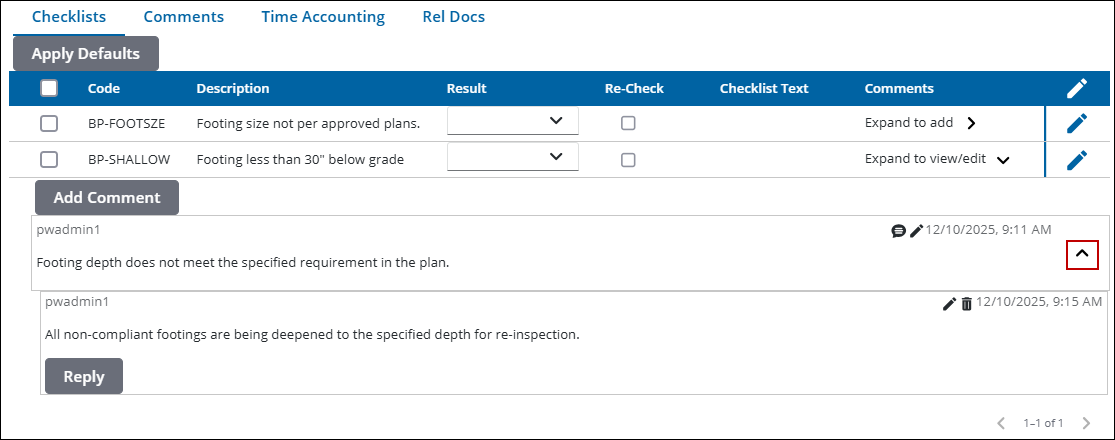The image size is (1115, 440).
Task: Toggle the select-all checkbox in the header
Action: tap(49, 88)
